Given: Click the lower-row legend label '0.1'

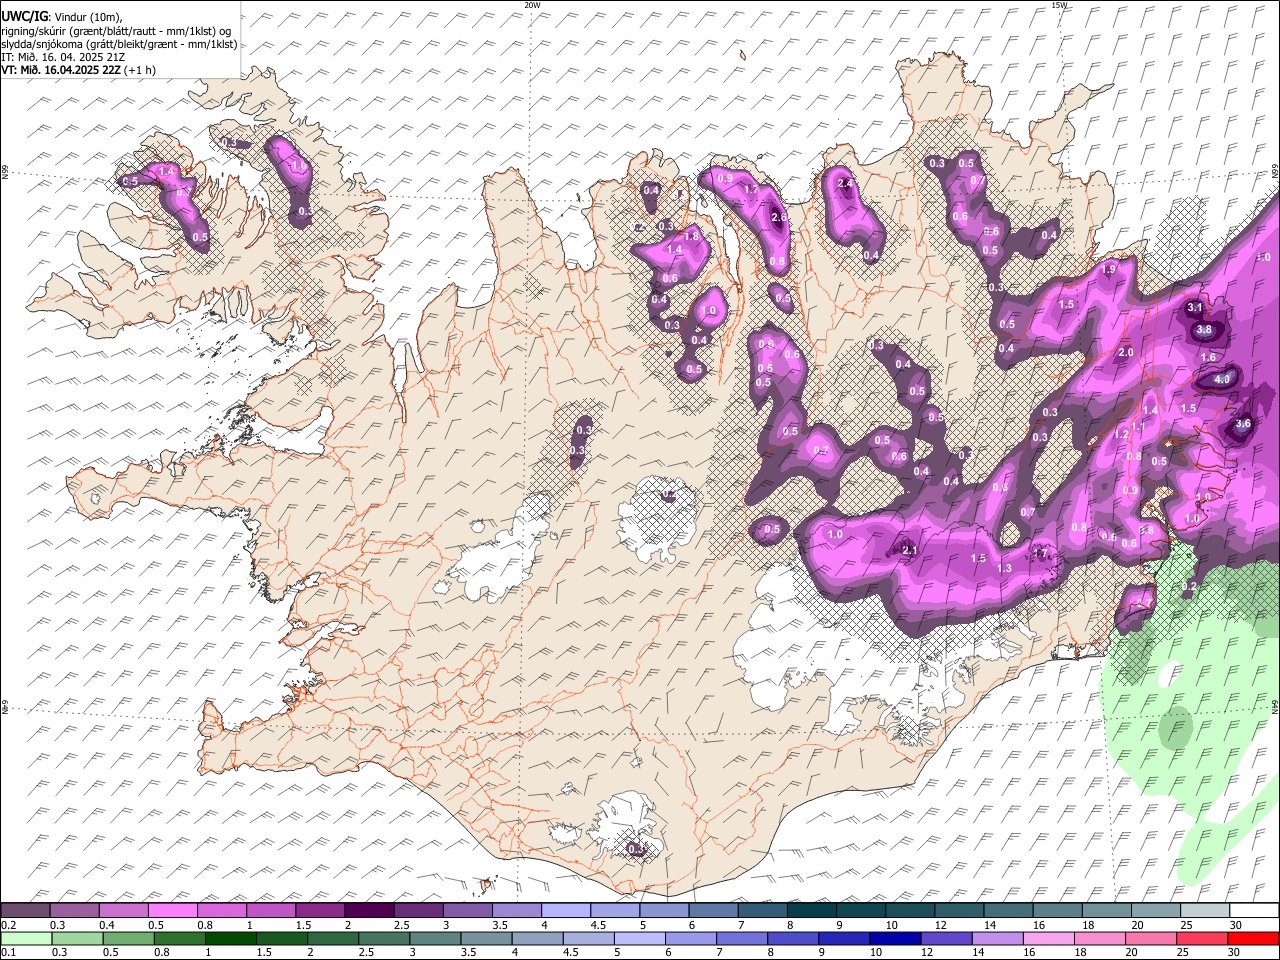Looking at the screenshot, I should [x=7, y=953].
